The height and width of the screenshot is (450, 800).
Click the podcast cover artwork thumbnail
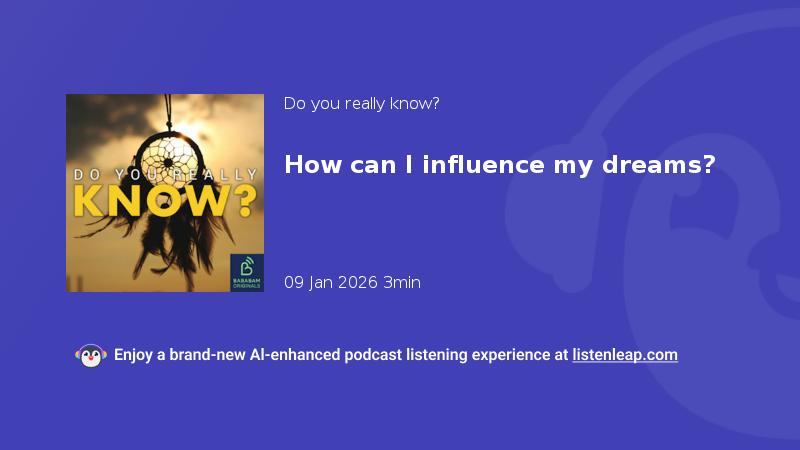(x=165, y=193)
